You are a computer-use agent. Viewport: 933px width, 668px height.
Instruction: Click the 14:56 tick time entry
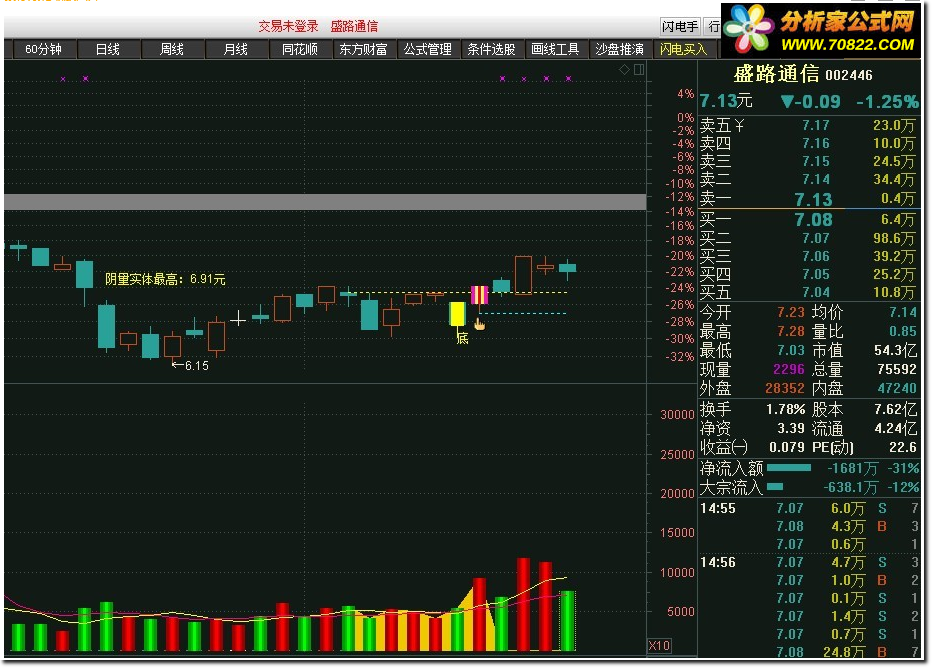pyautogui.click(x=718, y=562)
